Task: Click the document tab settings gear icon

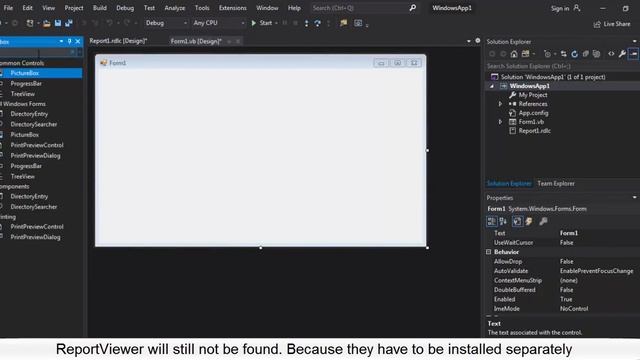Action: (478, 41)
